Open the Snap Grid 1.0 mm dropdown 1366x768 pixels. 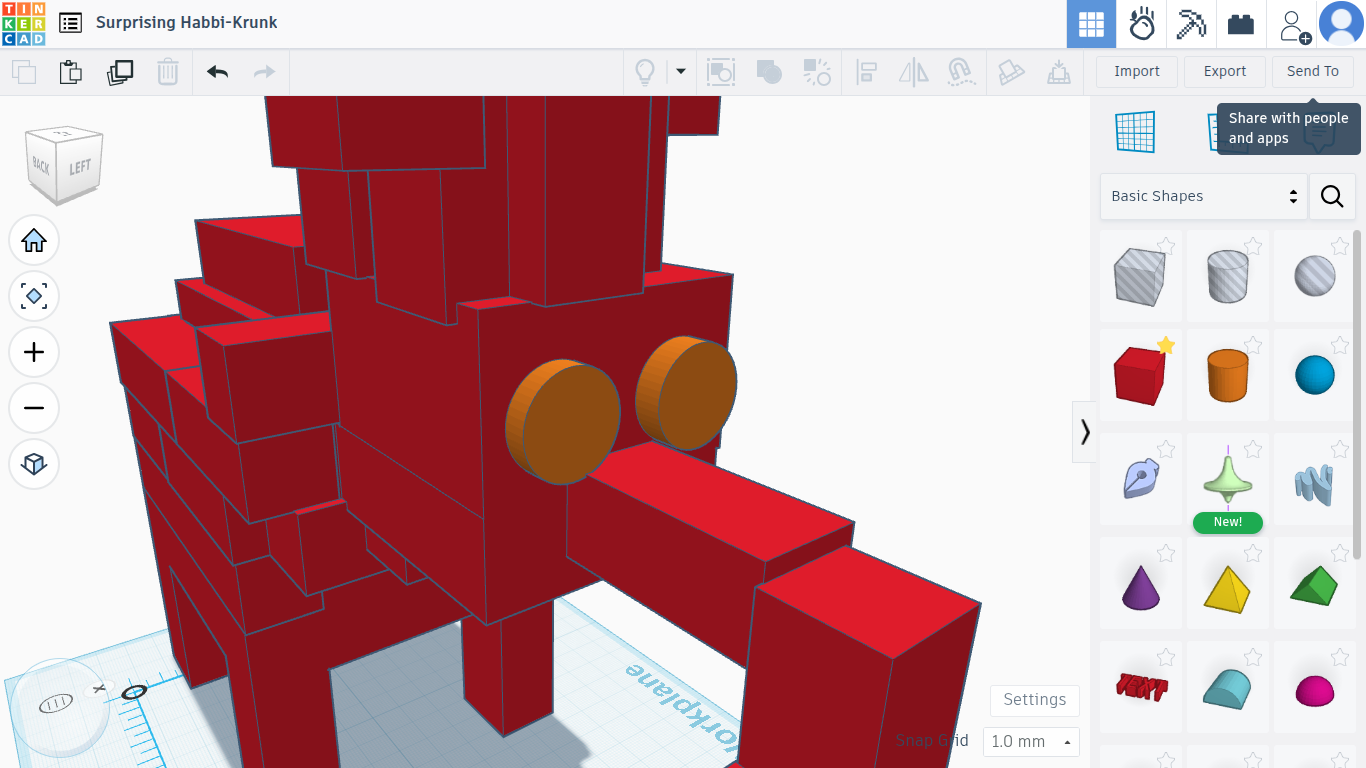point(1031,742)
